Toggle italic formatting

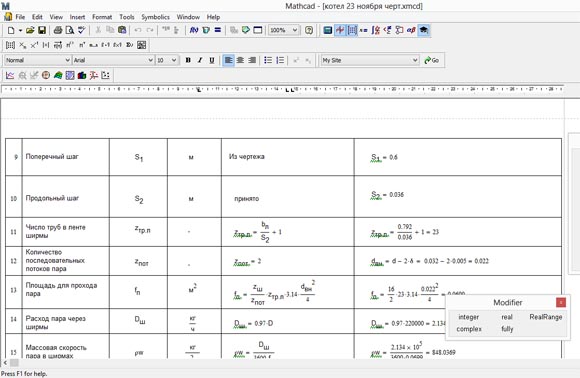coord(200,60)
